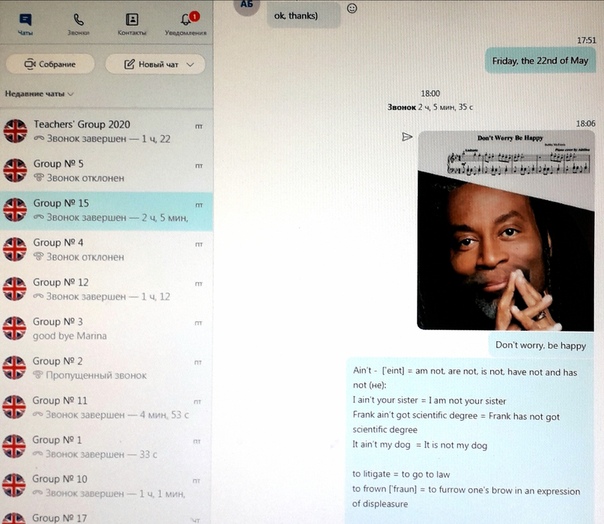604x524 pixels.
Task: Click Group № 4 flag avatar
Action: pos(15,249)
